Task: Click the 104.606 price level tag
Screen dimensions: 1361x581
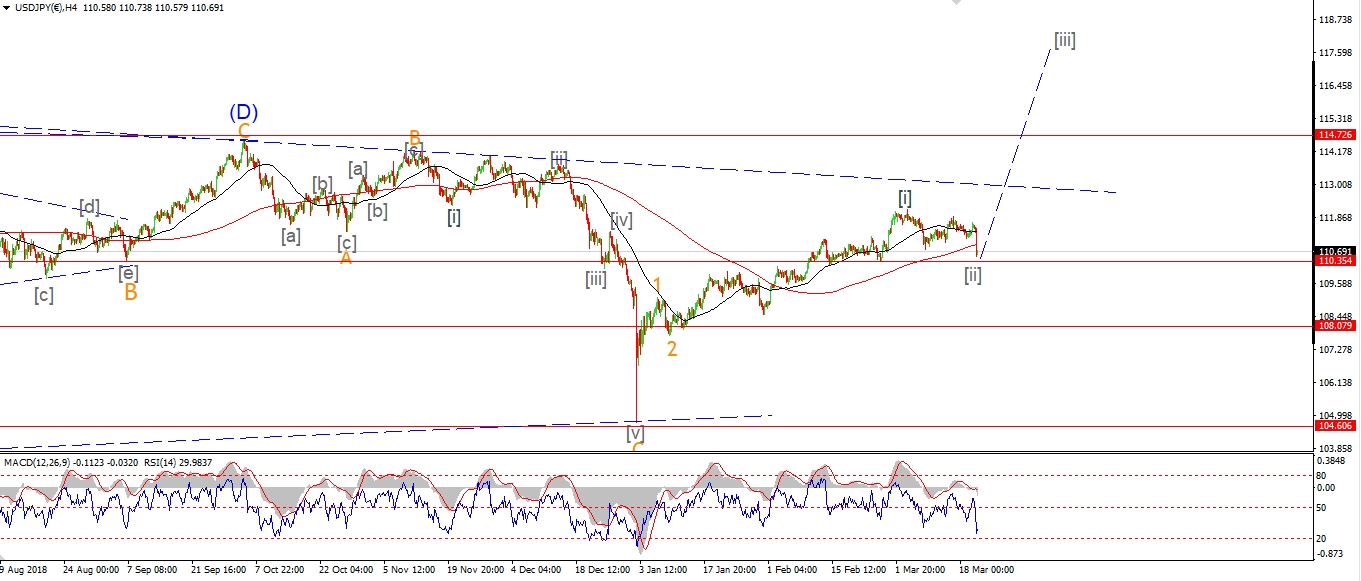Action: tap(1336, 426)
